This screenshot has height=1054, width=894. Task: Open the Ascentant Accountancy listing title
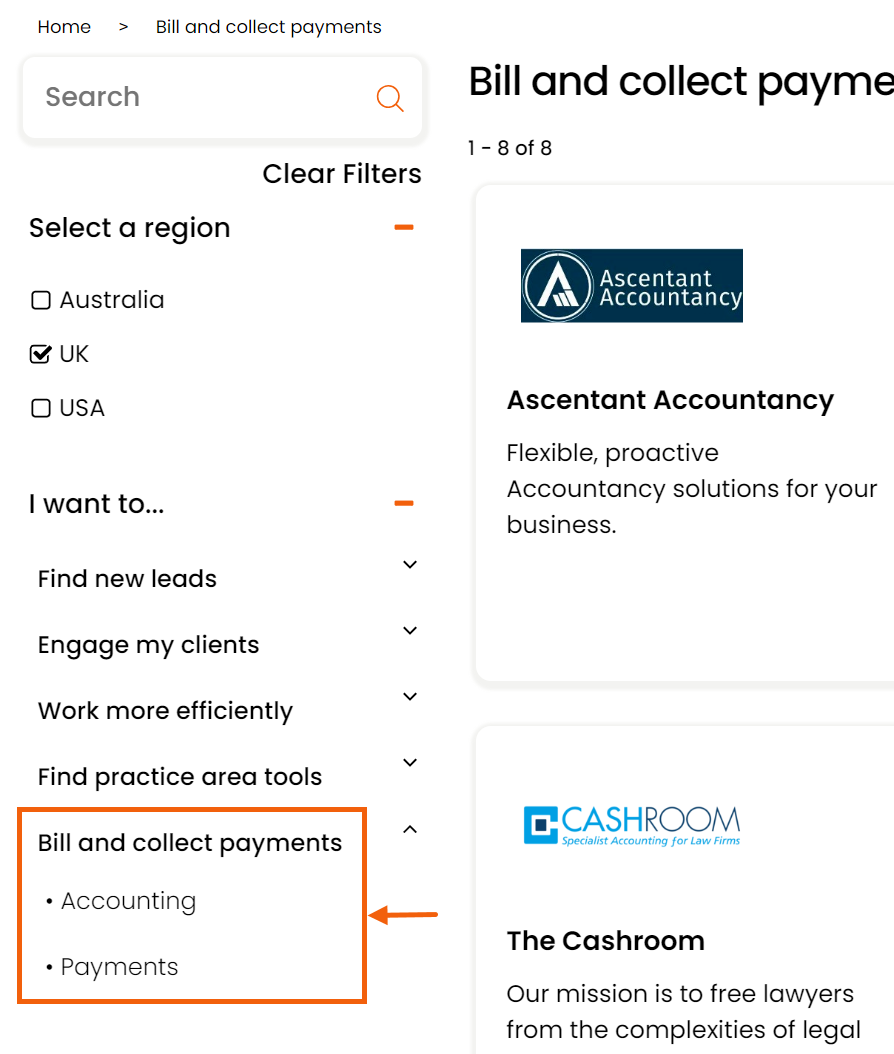(670, 400)
